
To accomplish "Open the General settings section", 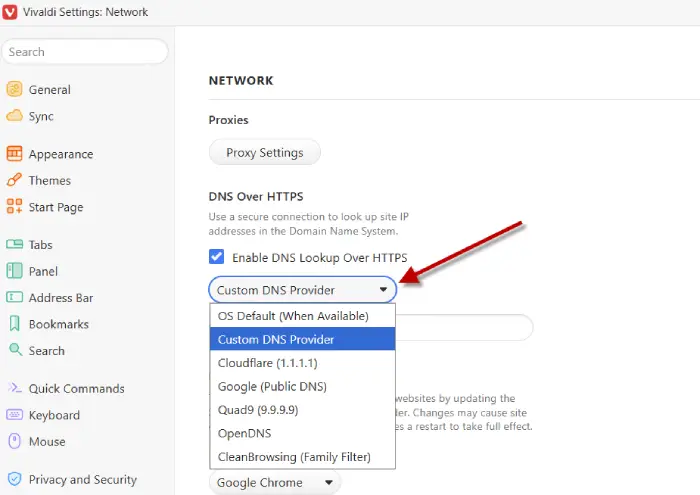I will coord(50,90).
